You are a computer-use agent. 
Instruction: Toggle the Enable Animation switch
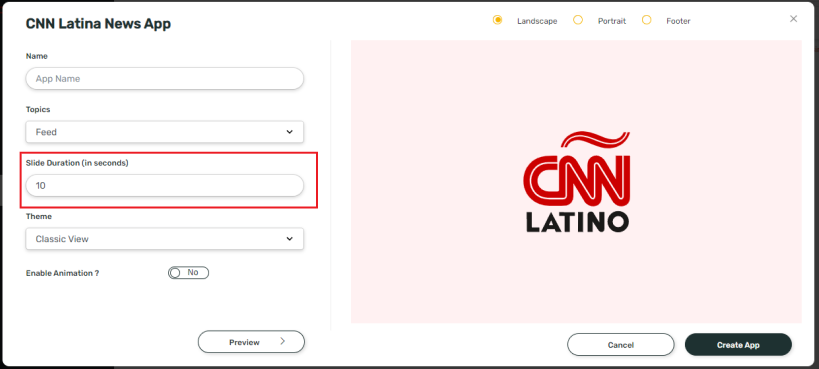[189, 273]
